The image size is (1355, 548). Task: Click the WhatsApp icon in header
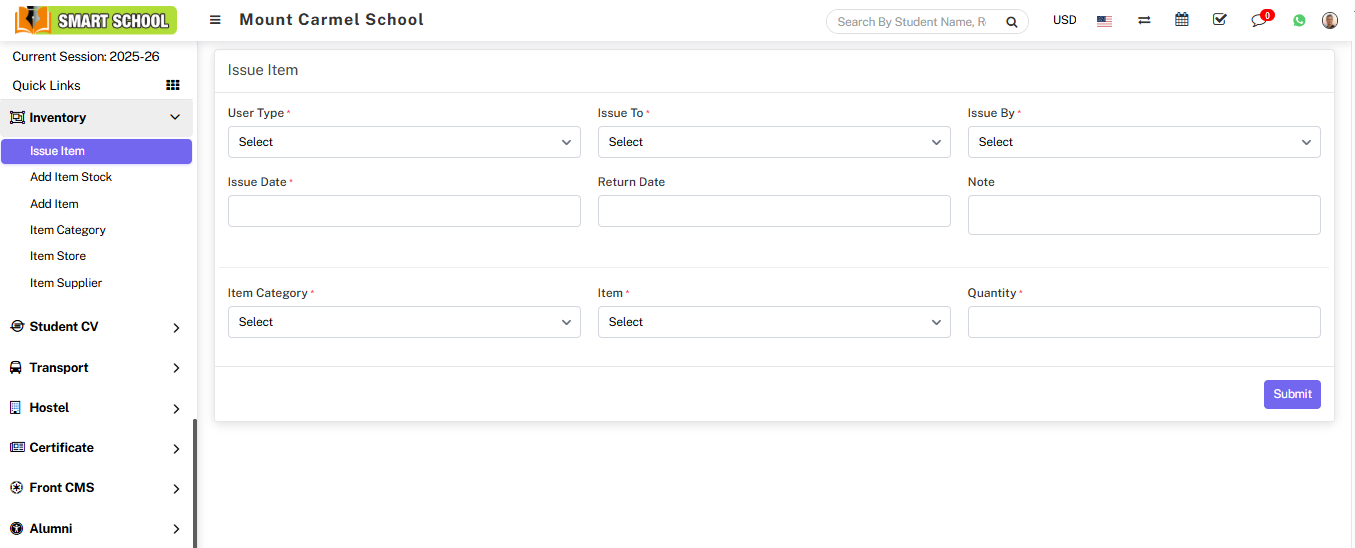[x=1299, y=20]
